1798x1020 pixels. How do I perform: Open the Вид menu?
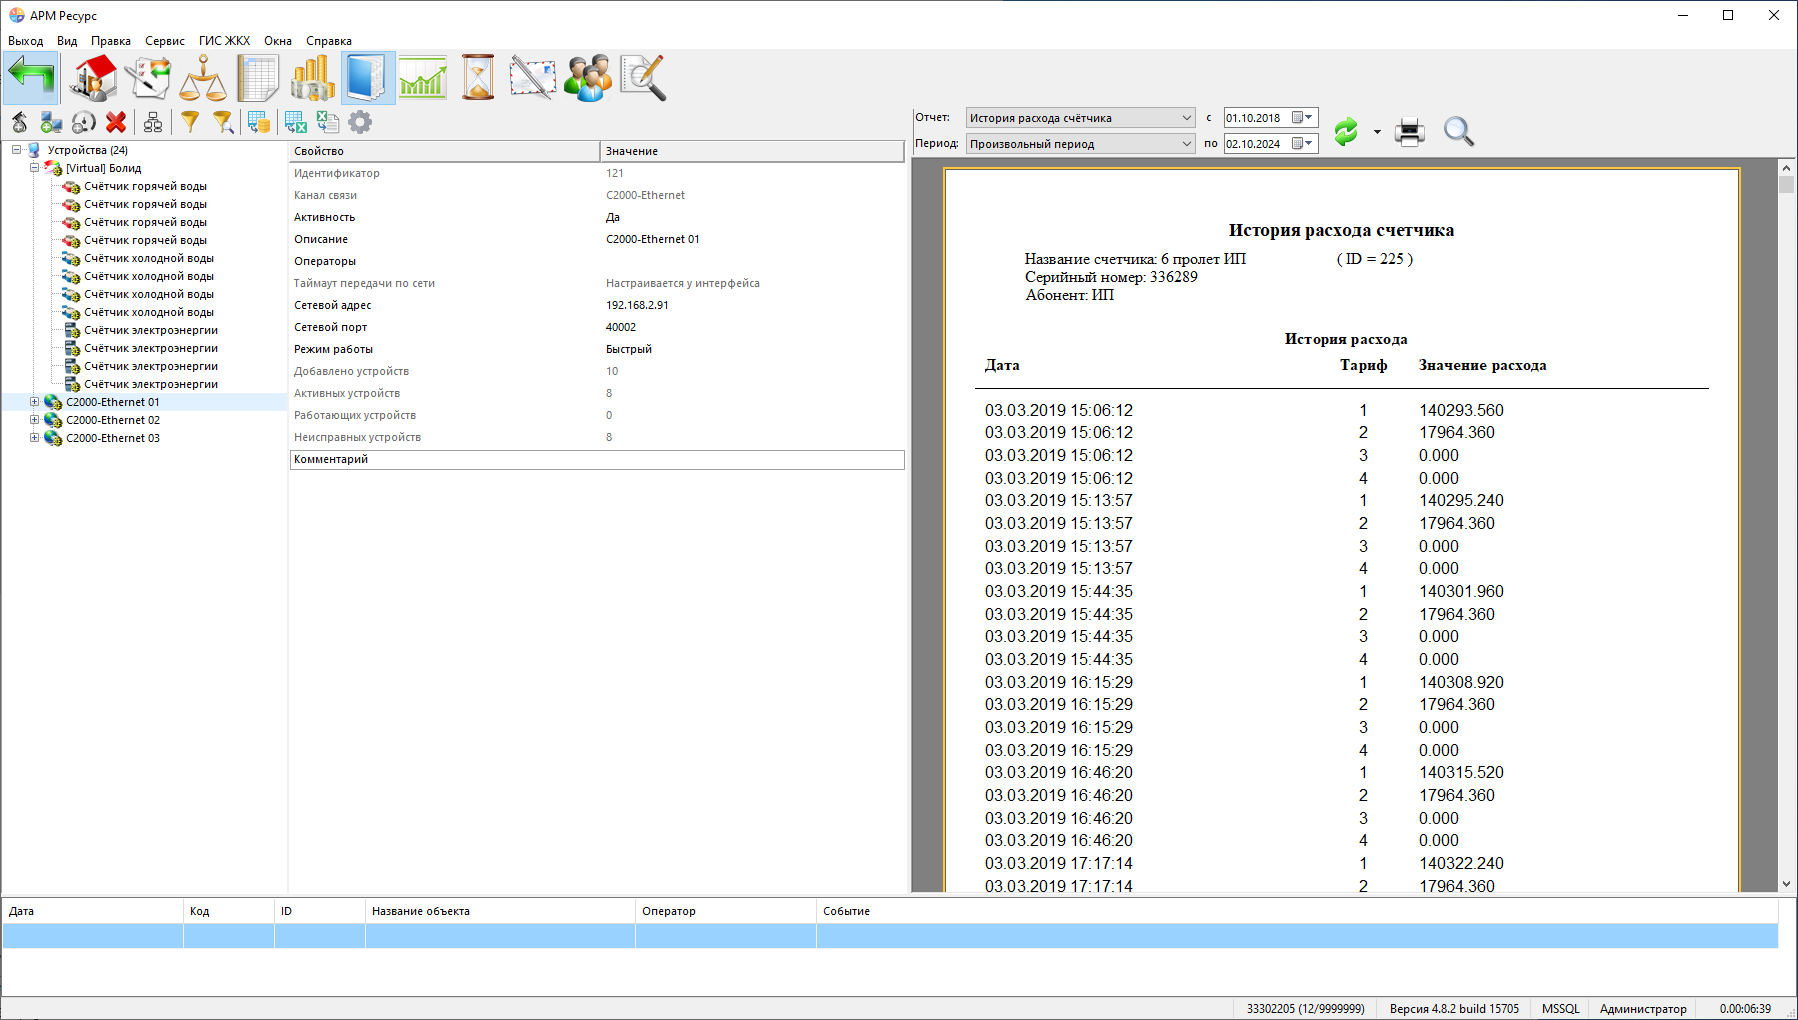[67, 41]
